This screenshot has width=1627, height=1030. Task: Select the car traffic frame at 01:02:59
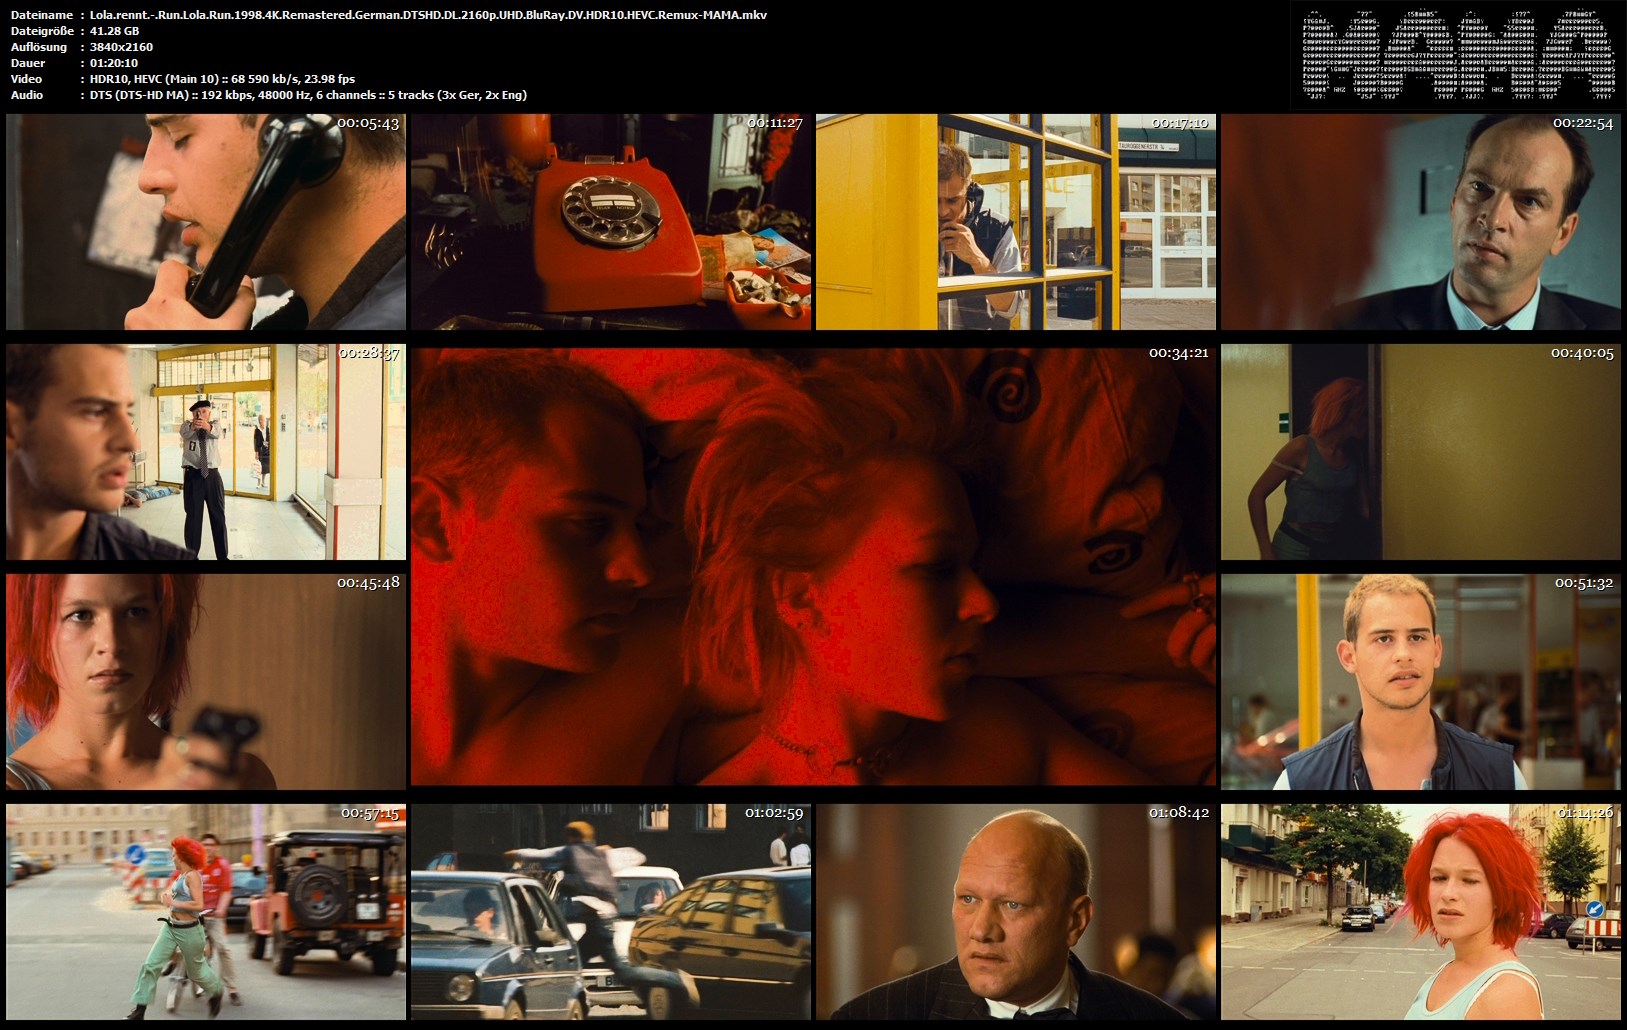(611, 912)
